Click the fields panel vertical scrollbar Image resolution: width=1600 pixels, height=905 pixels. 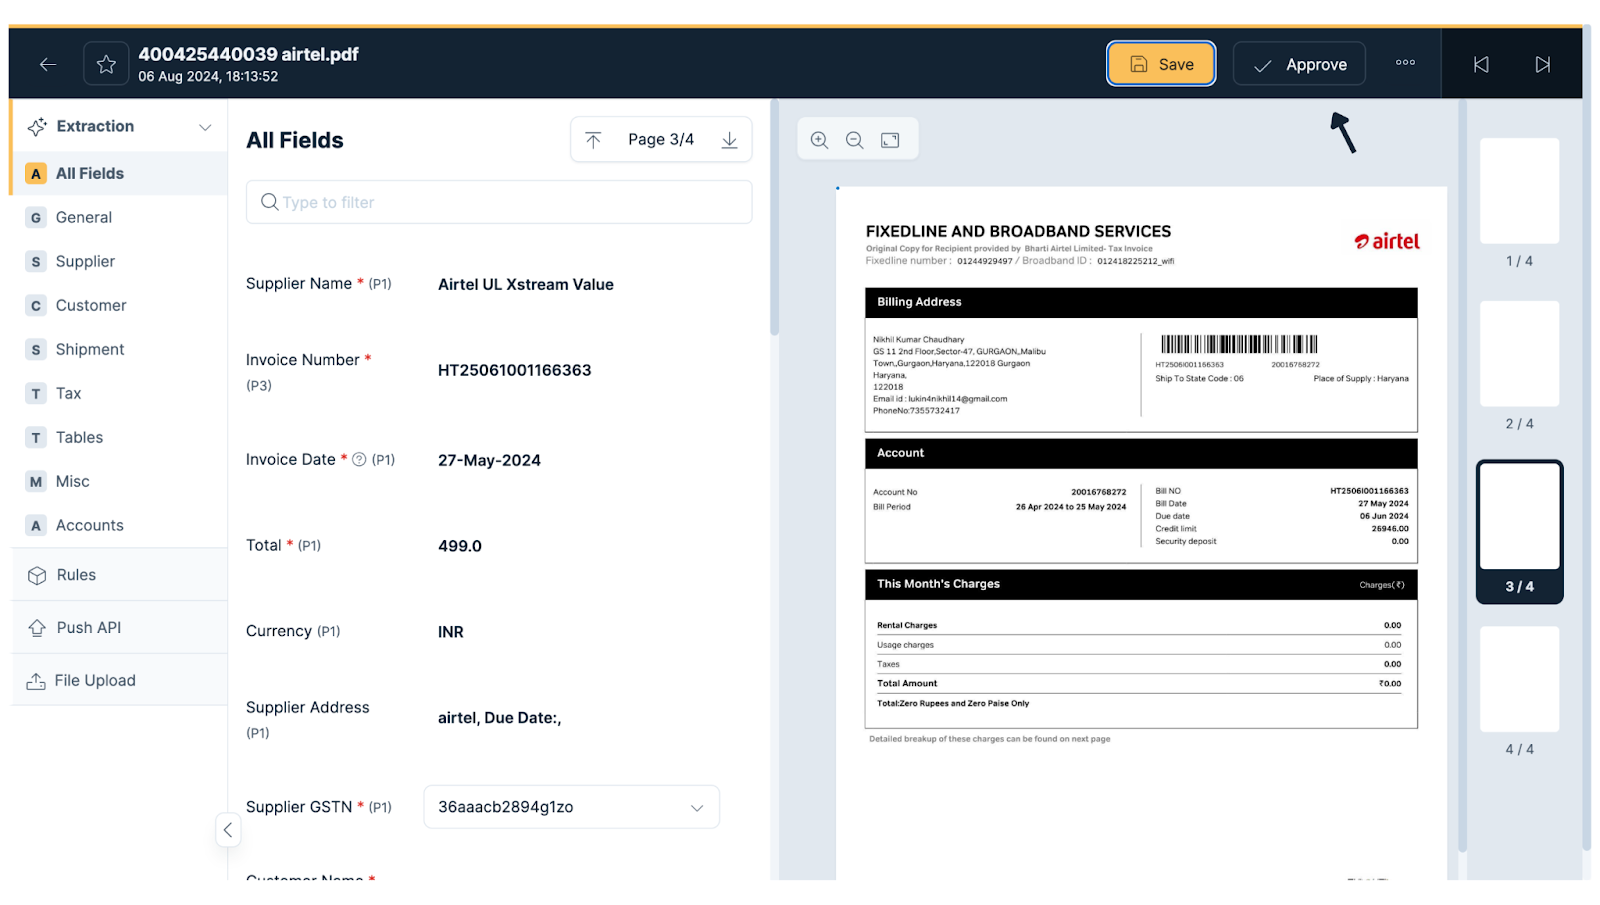(774, 217)
